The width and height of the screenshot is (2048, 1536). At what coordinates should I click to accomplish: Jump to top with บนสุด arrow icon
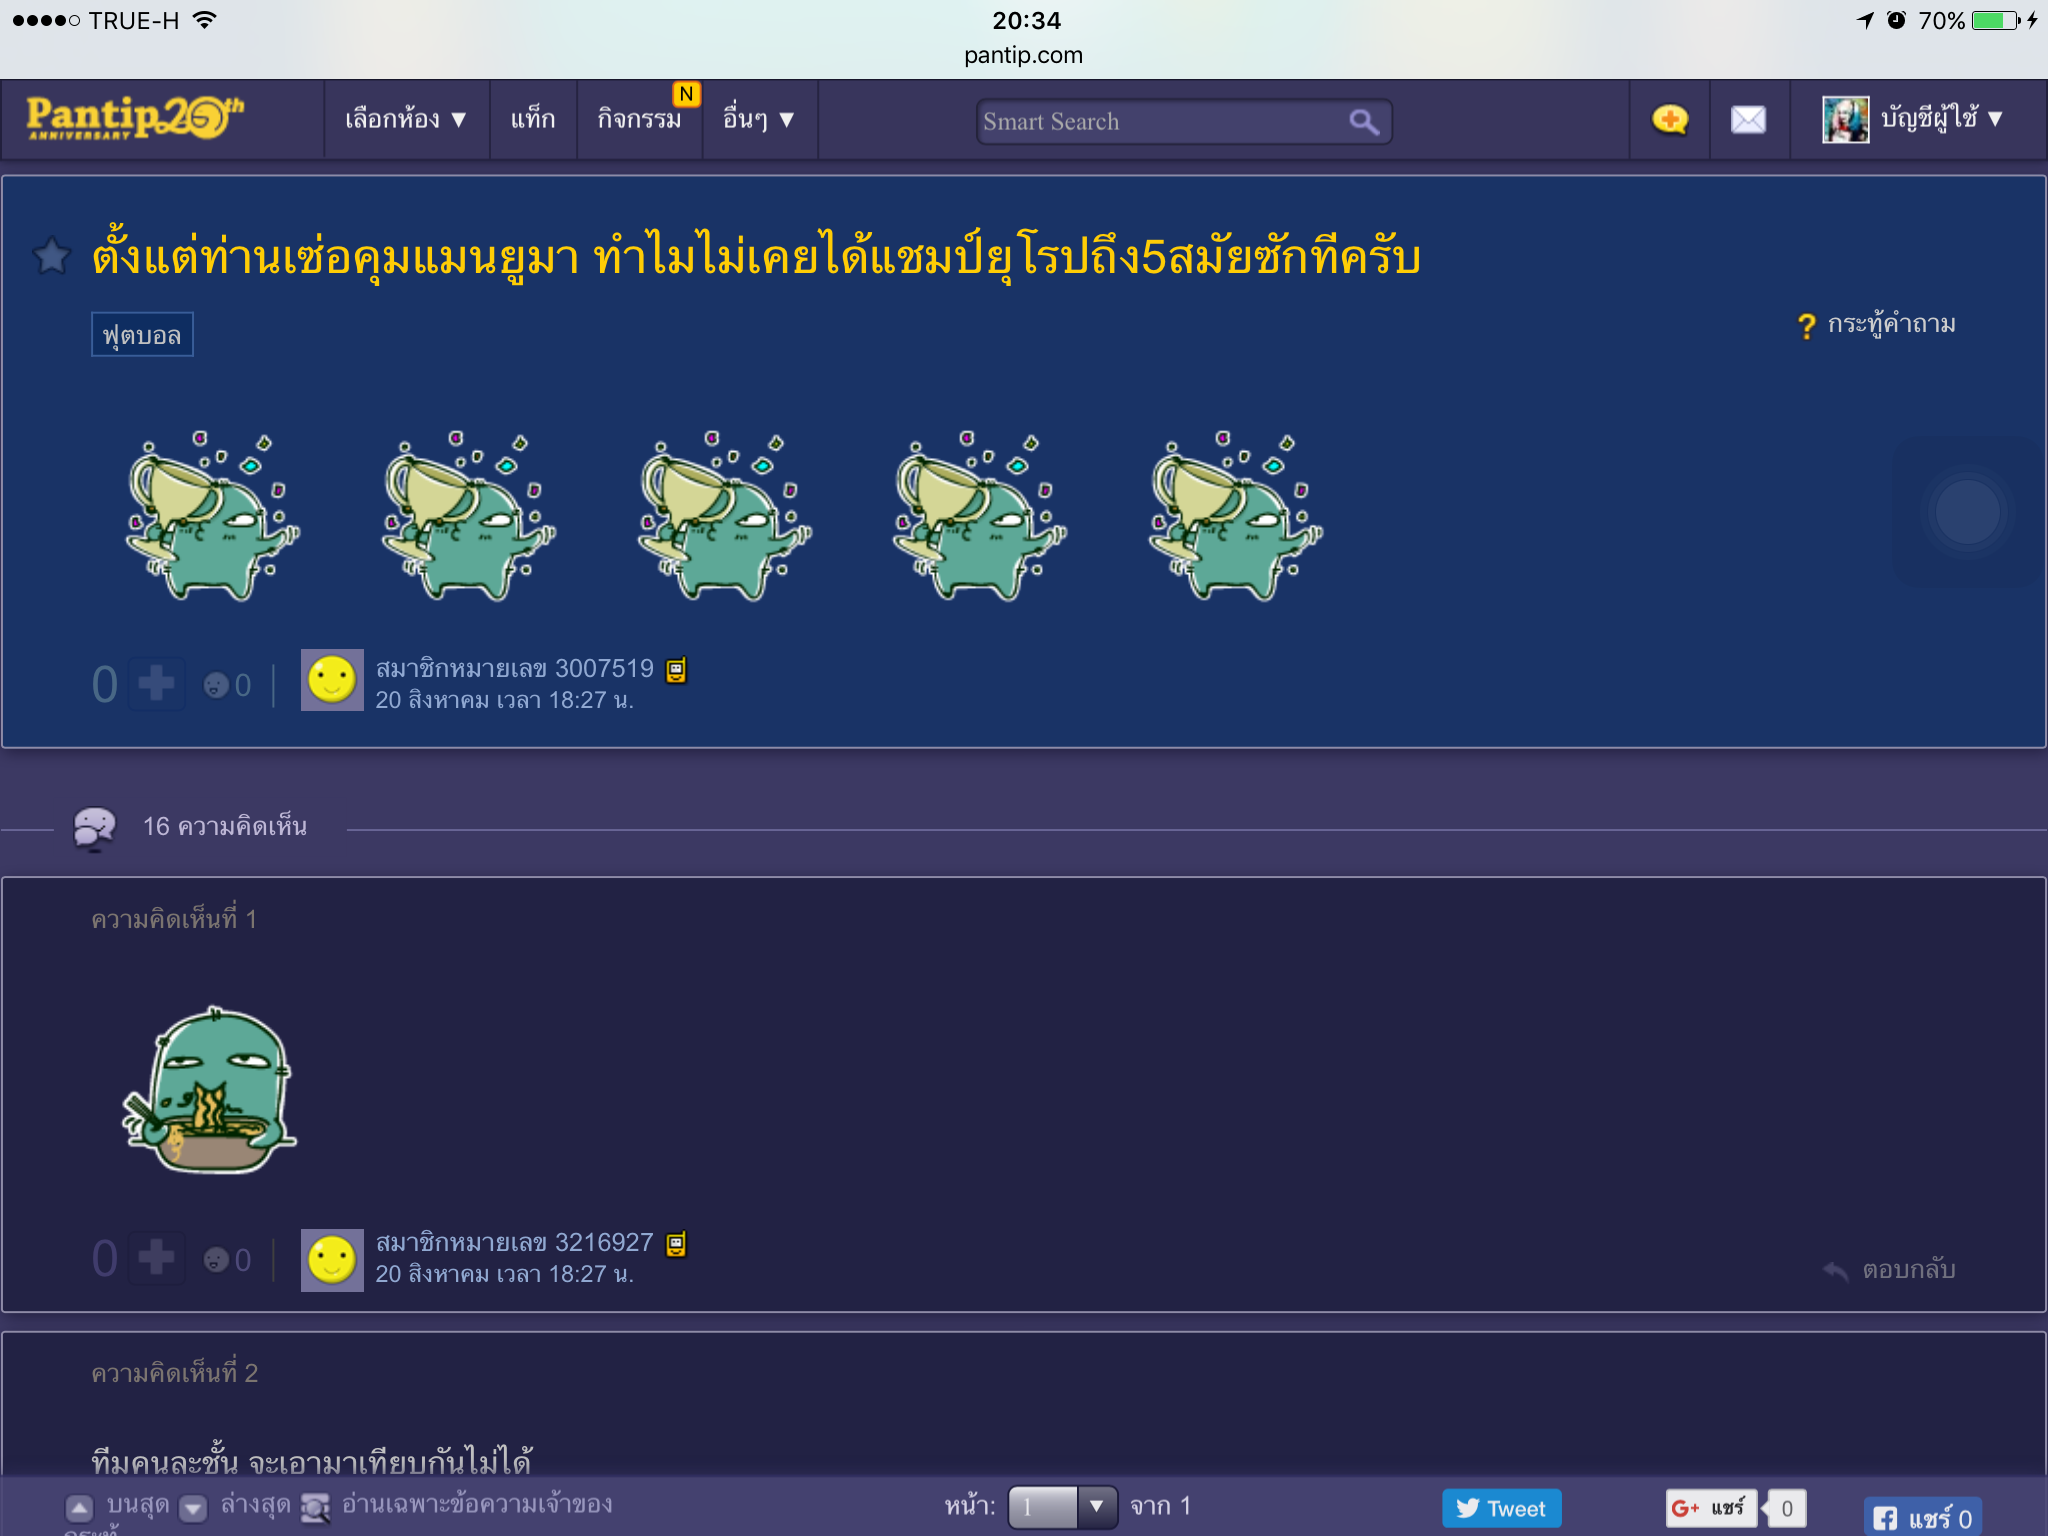80,1507
